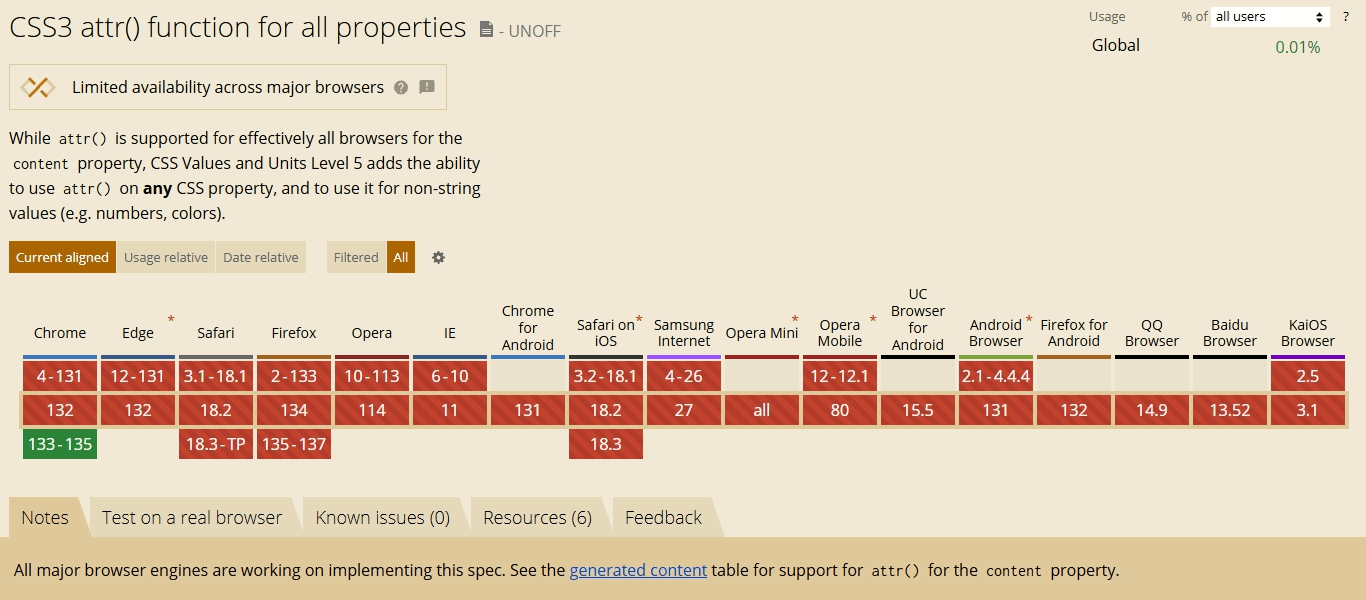The image size is (1366, 600).
Task: Click the asterisk note beside Opera Mini
Action: pyautogui.click(x=795, y=320)
